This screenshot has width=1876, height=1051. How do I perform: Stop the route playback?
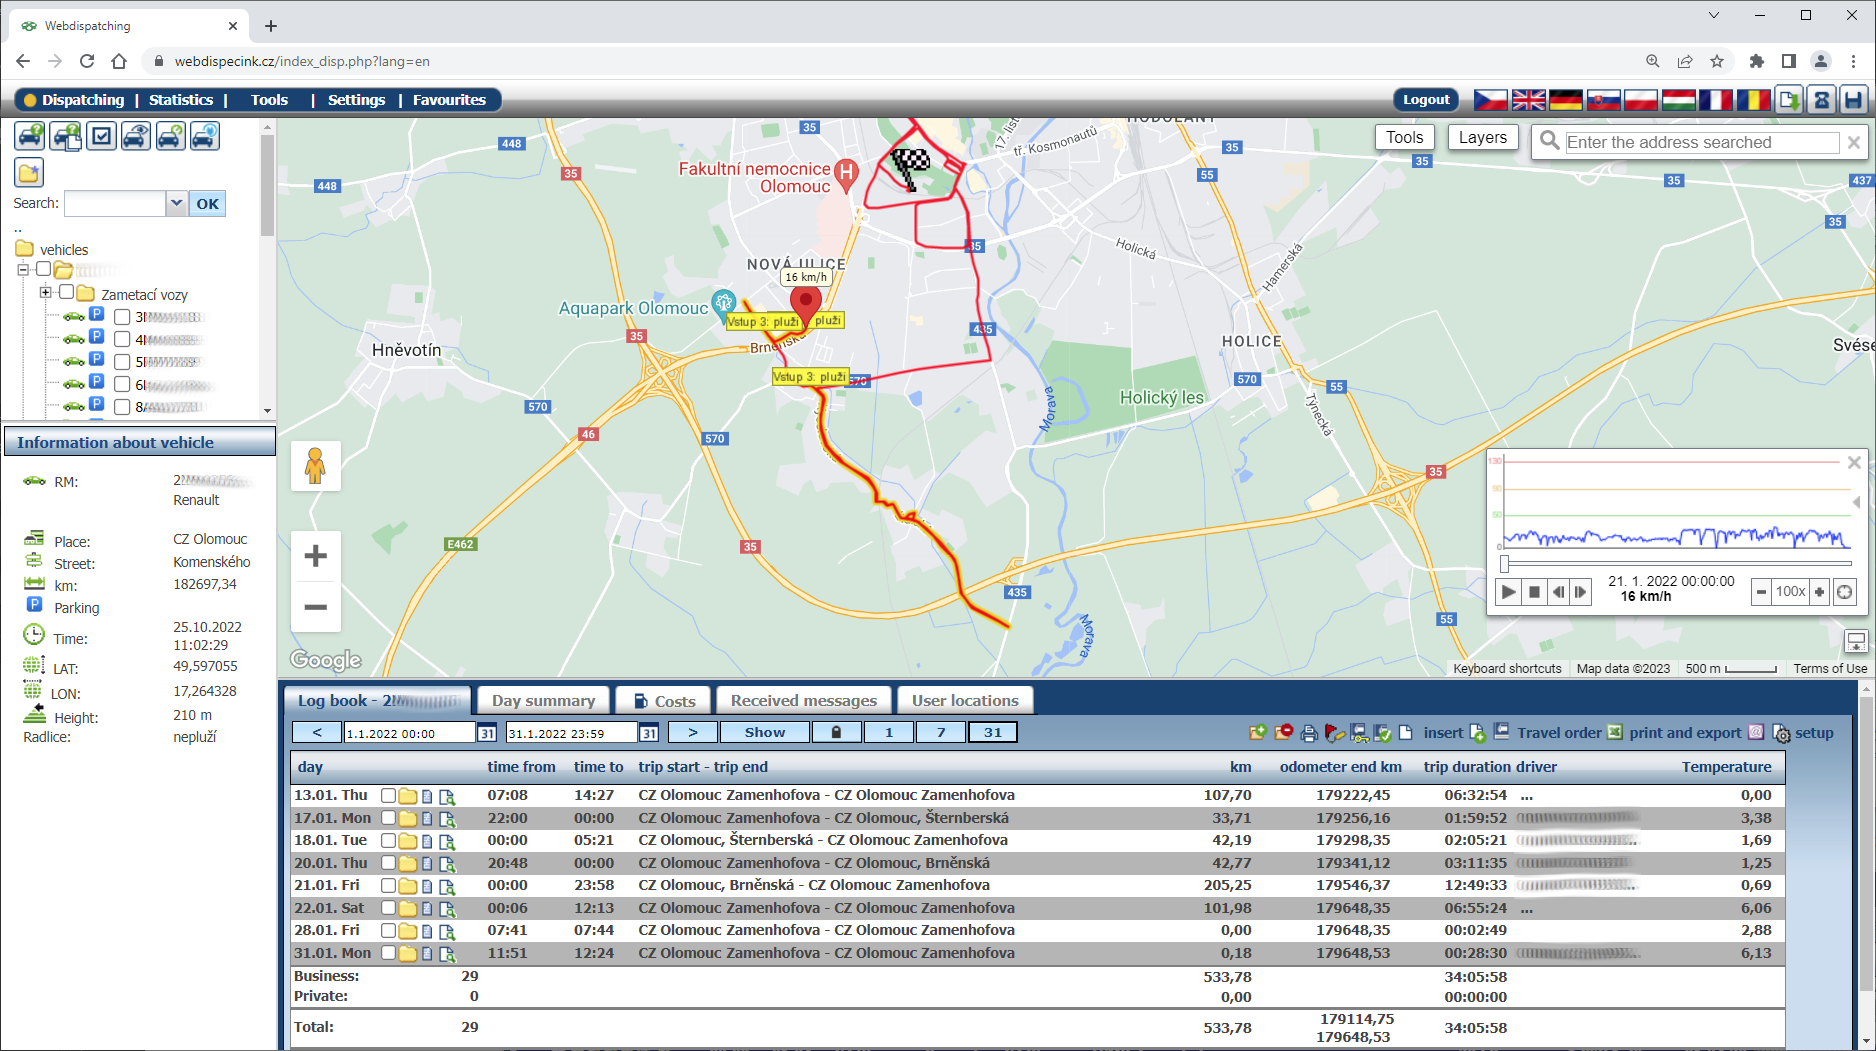(x=1534, y=592)
